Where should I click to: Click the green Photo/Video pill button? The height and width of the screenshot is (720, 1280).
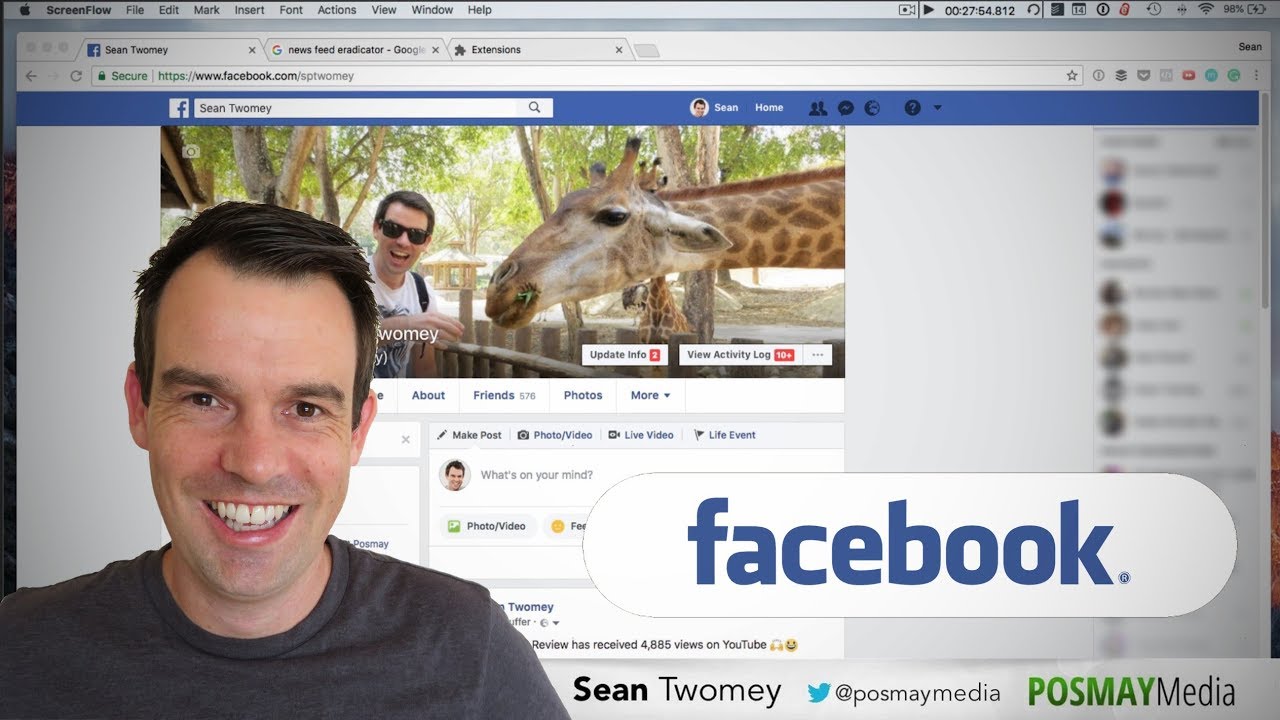488,526
